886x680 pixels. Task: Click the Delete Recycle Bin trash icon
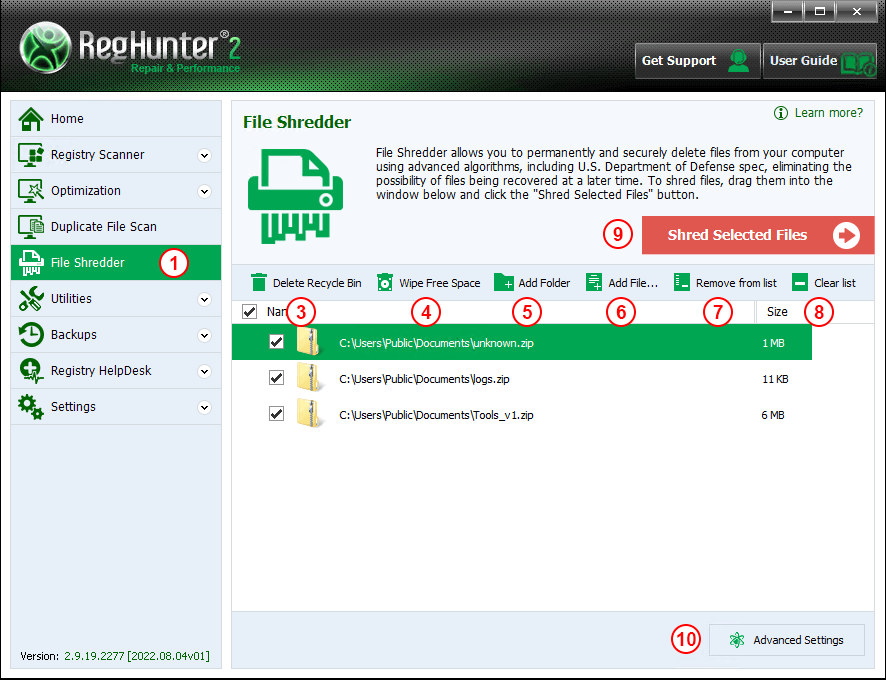pos(259,283)
